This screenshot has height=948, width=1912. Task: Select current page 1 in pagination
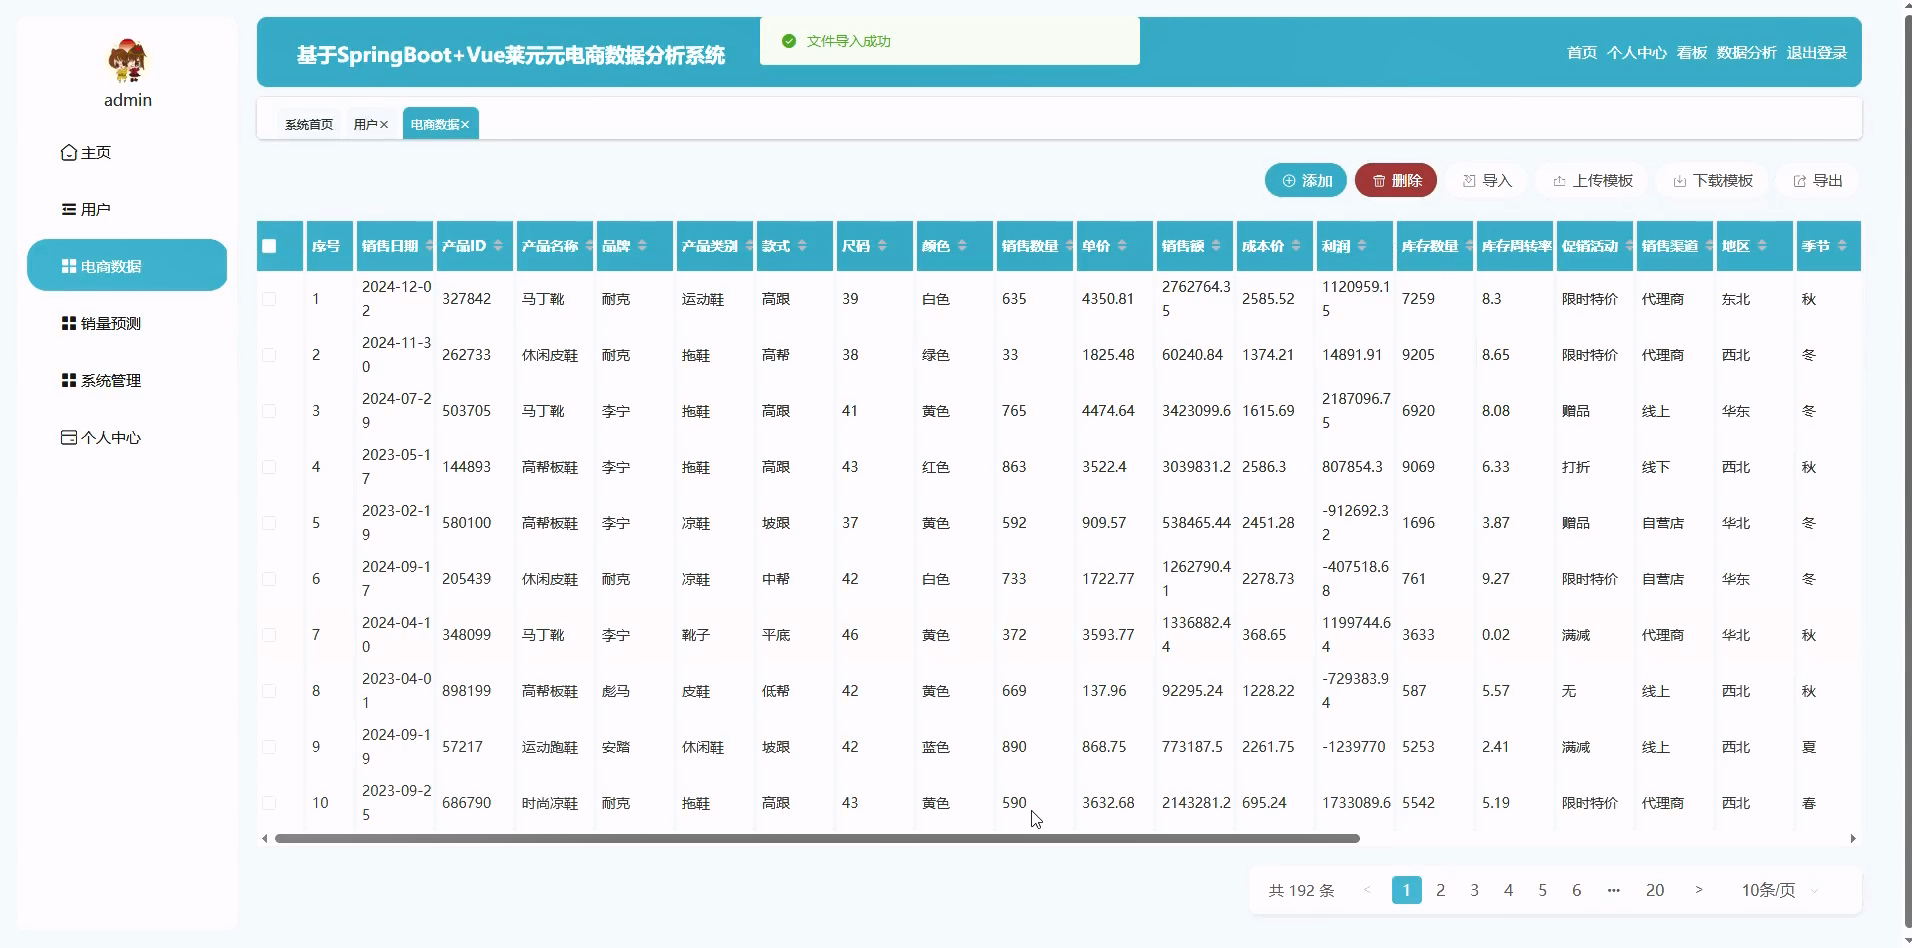1406,890
